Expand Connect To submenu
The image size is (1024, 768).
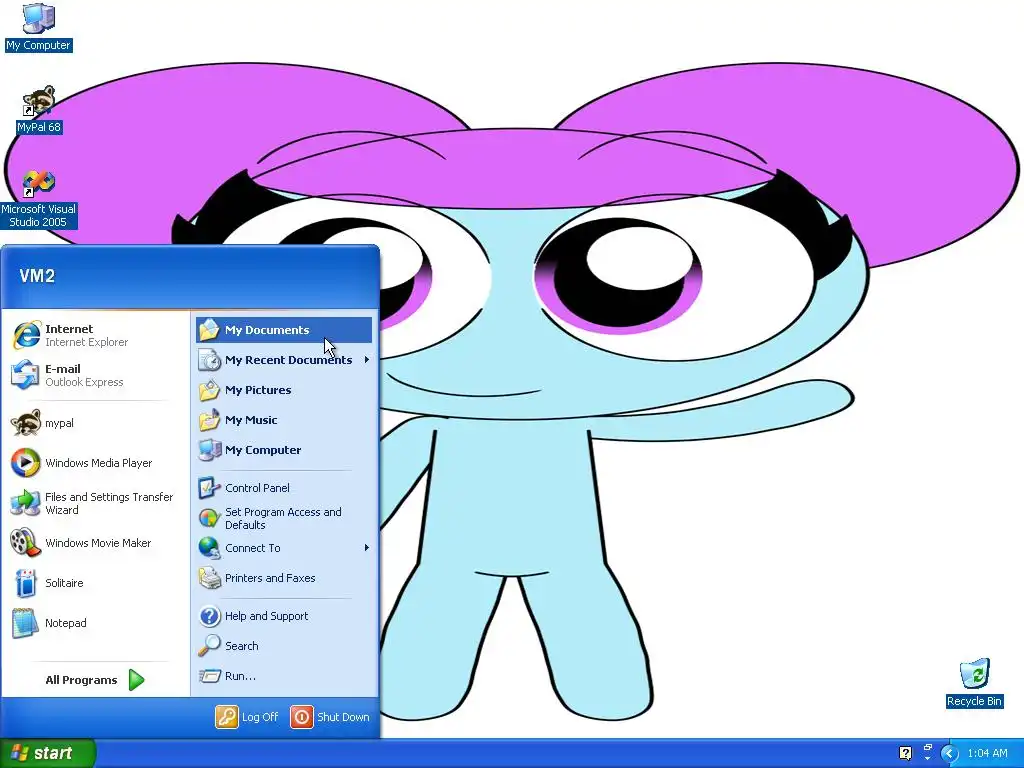click(283, 548)
